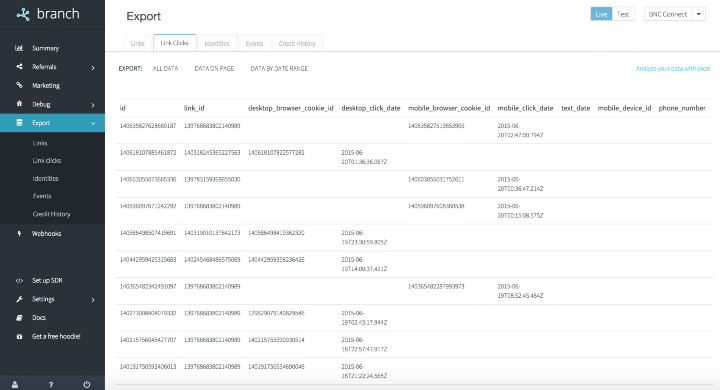Click the Settings wrench icon
This screenshot has height=390, width=720.
click(19, 299)
